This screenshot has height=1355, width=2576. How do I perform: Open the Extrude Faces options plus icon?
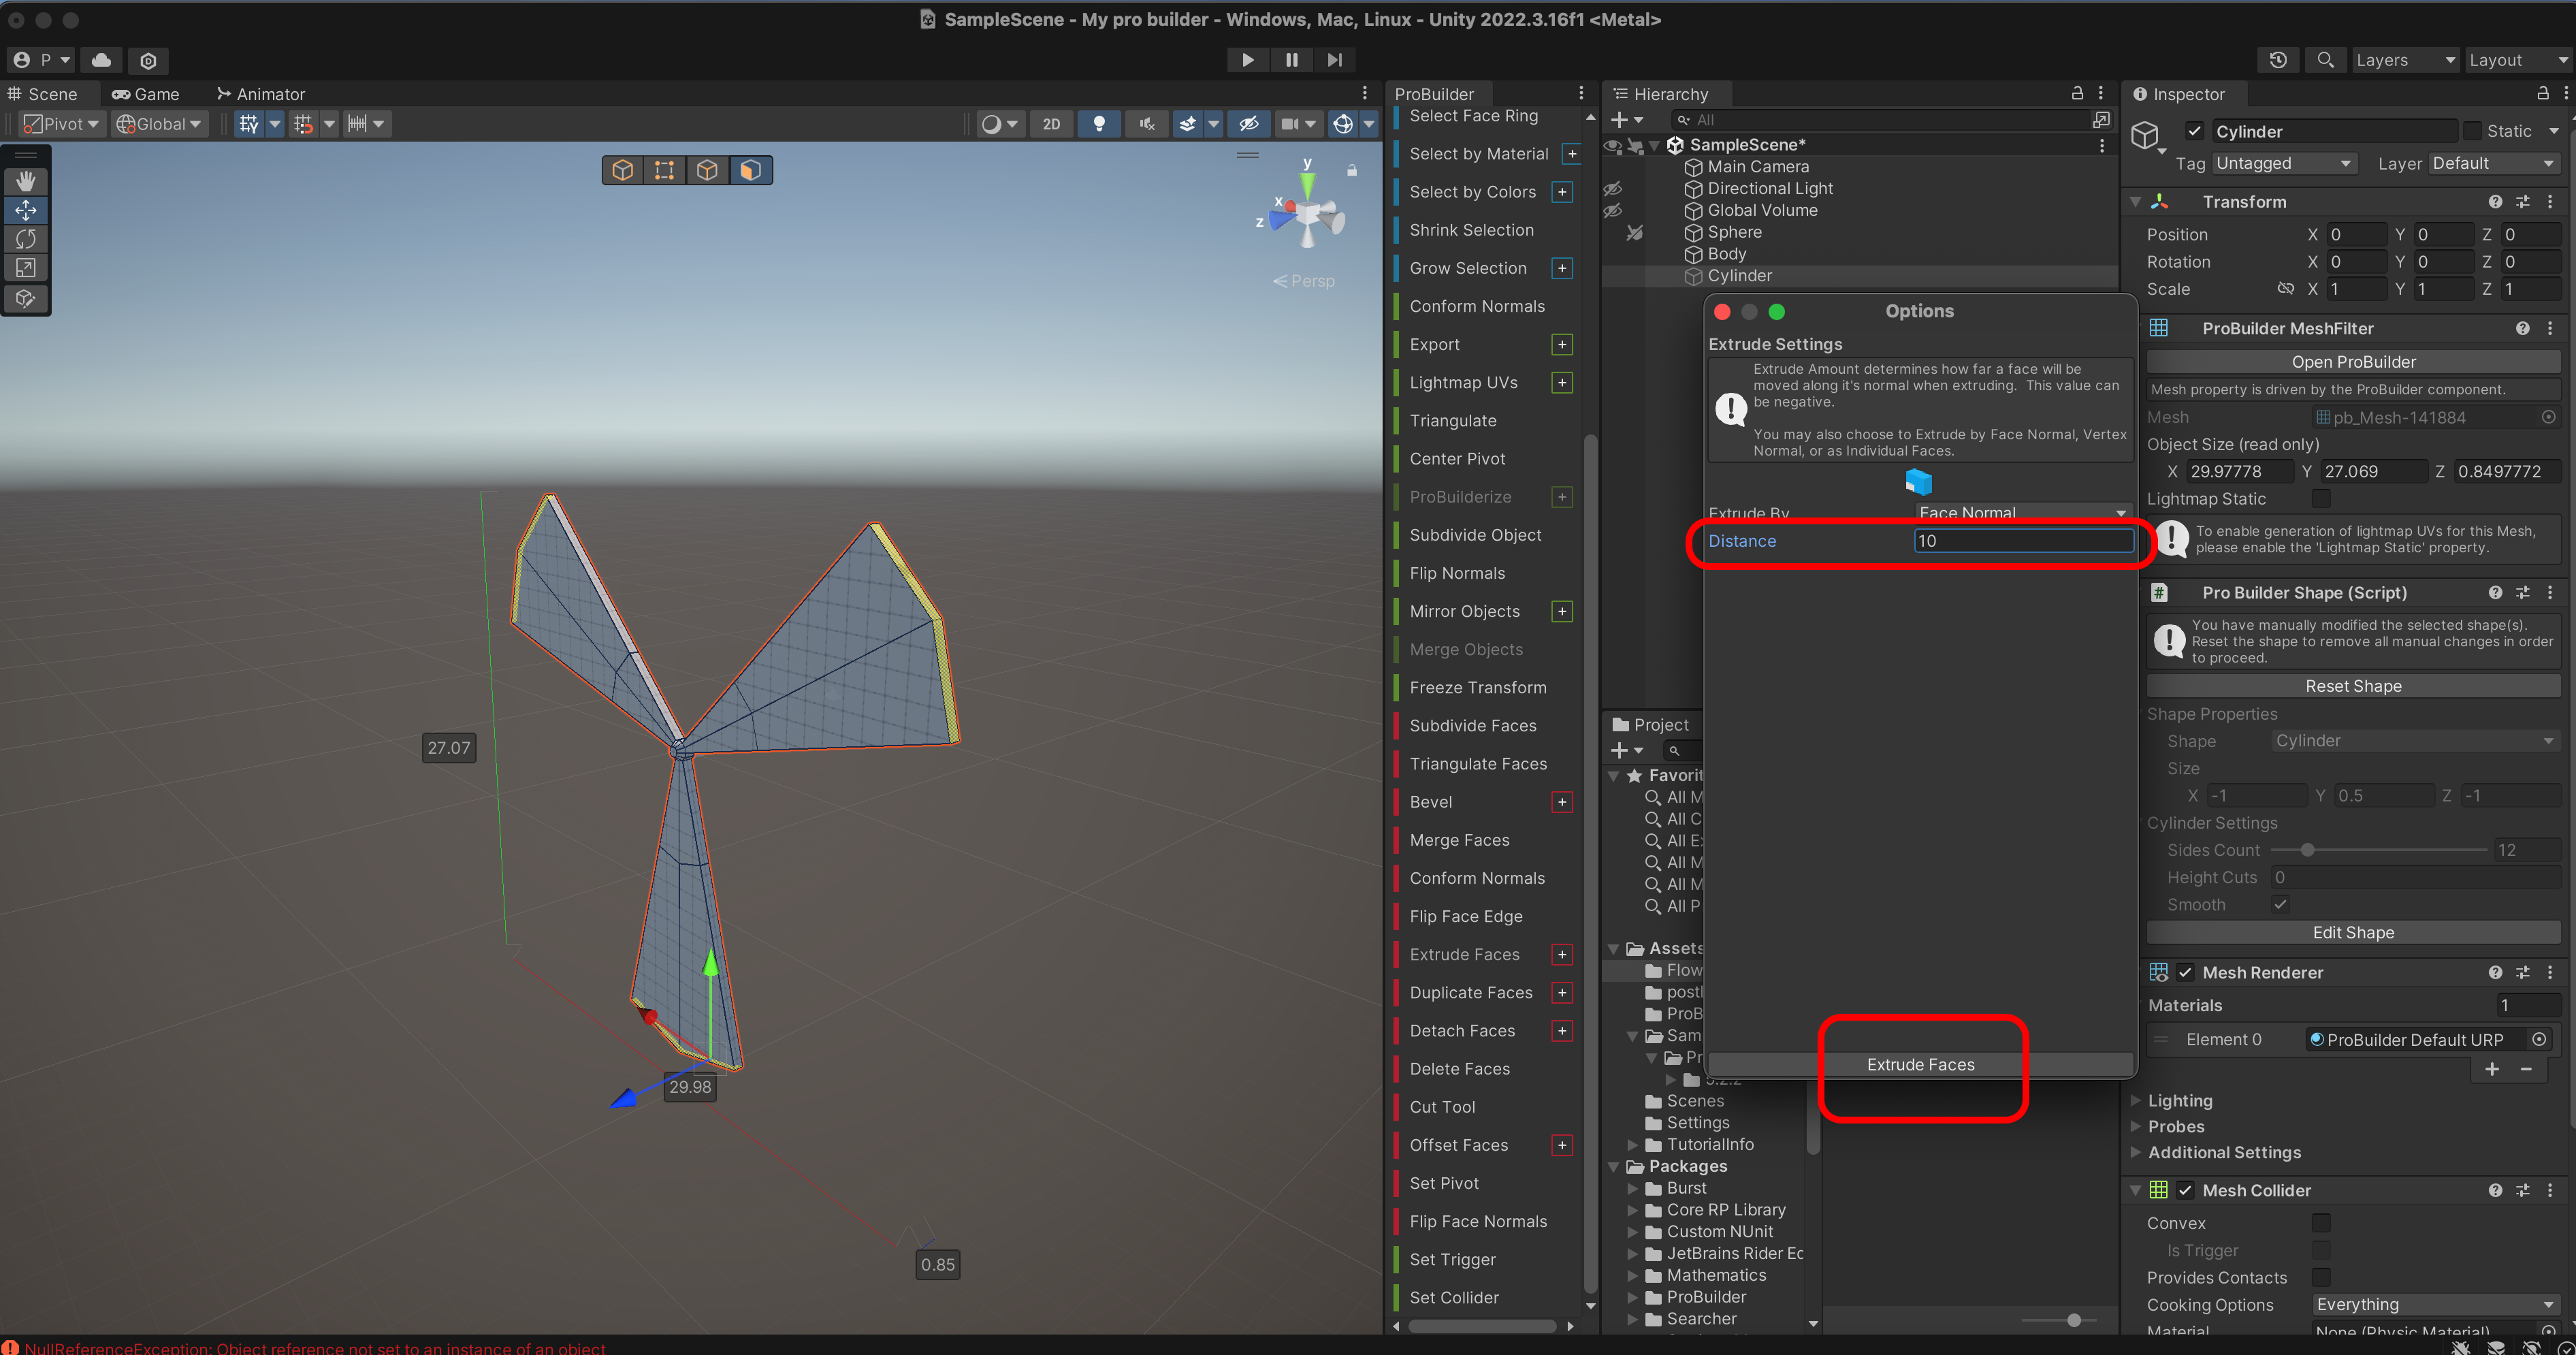click(x=1562, y=954)
